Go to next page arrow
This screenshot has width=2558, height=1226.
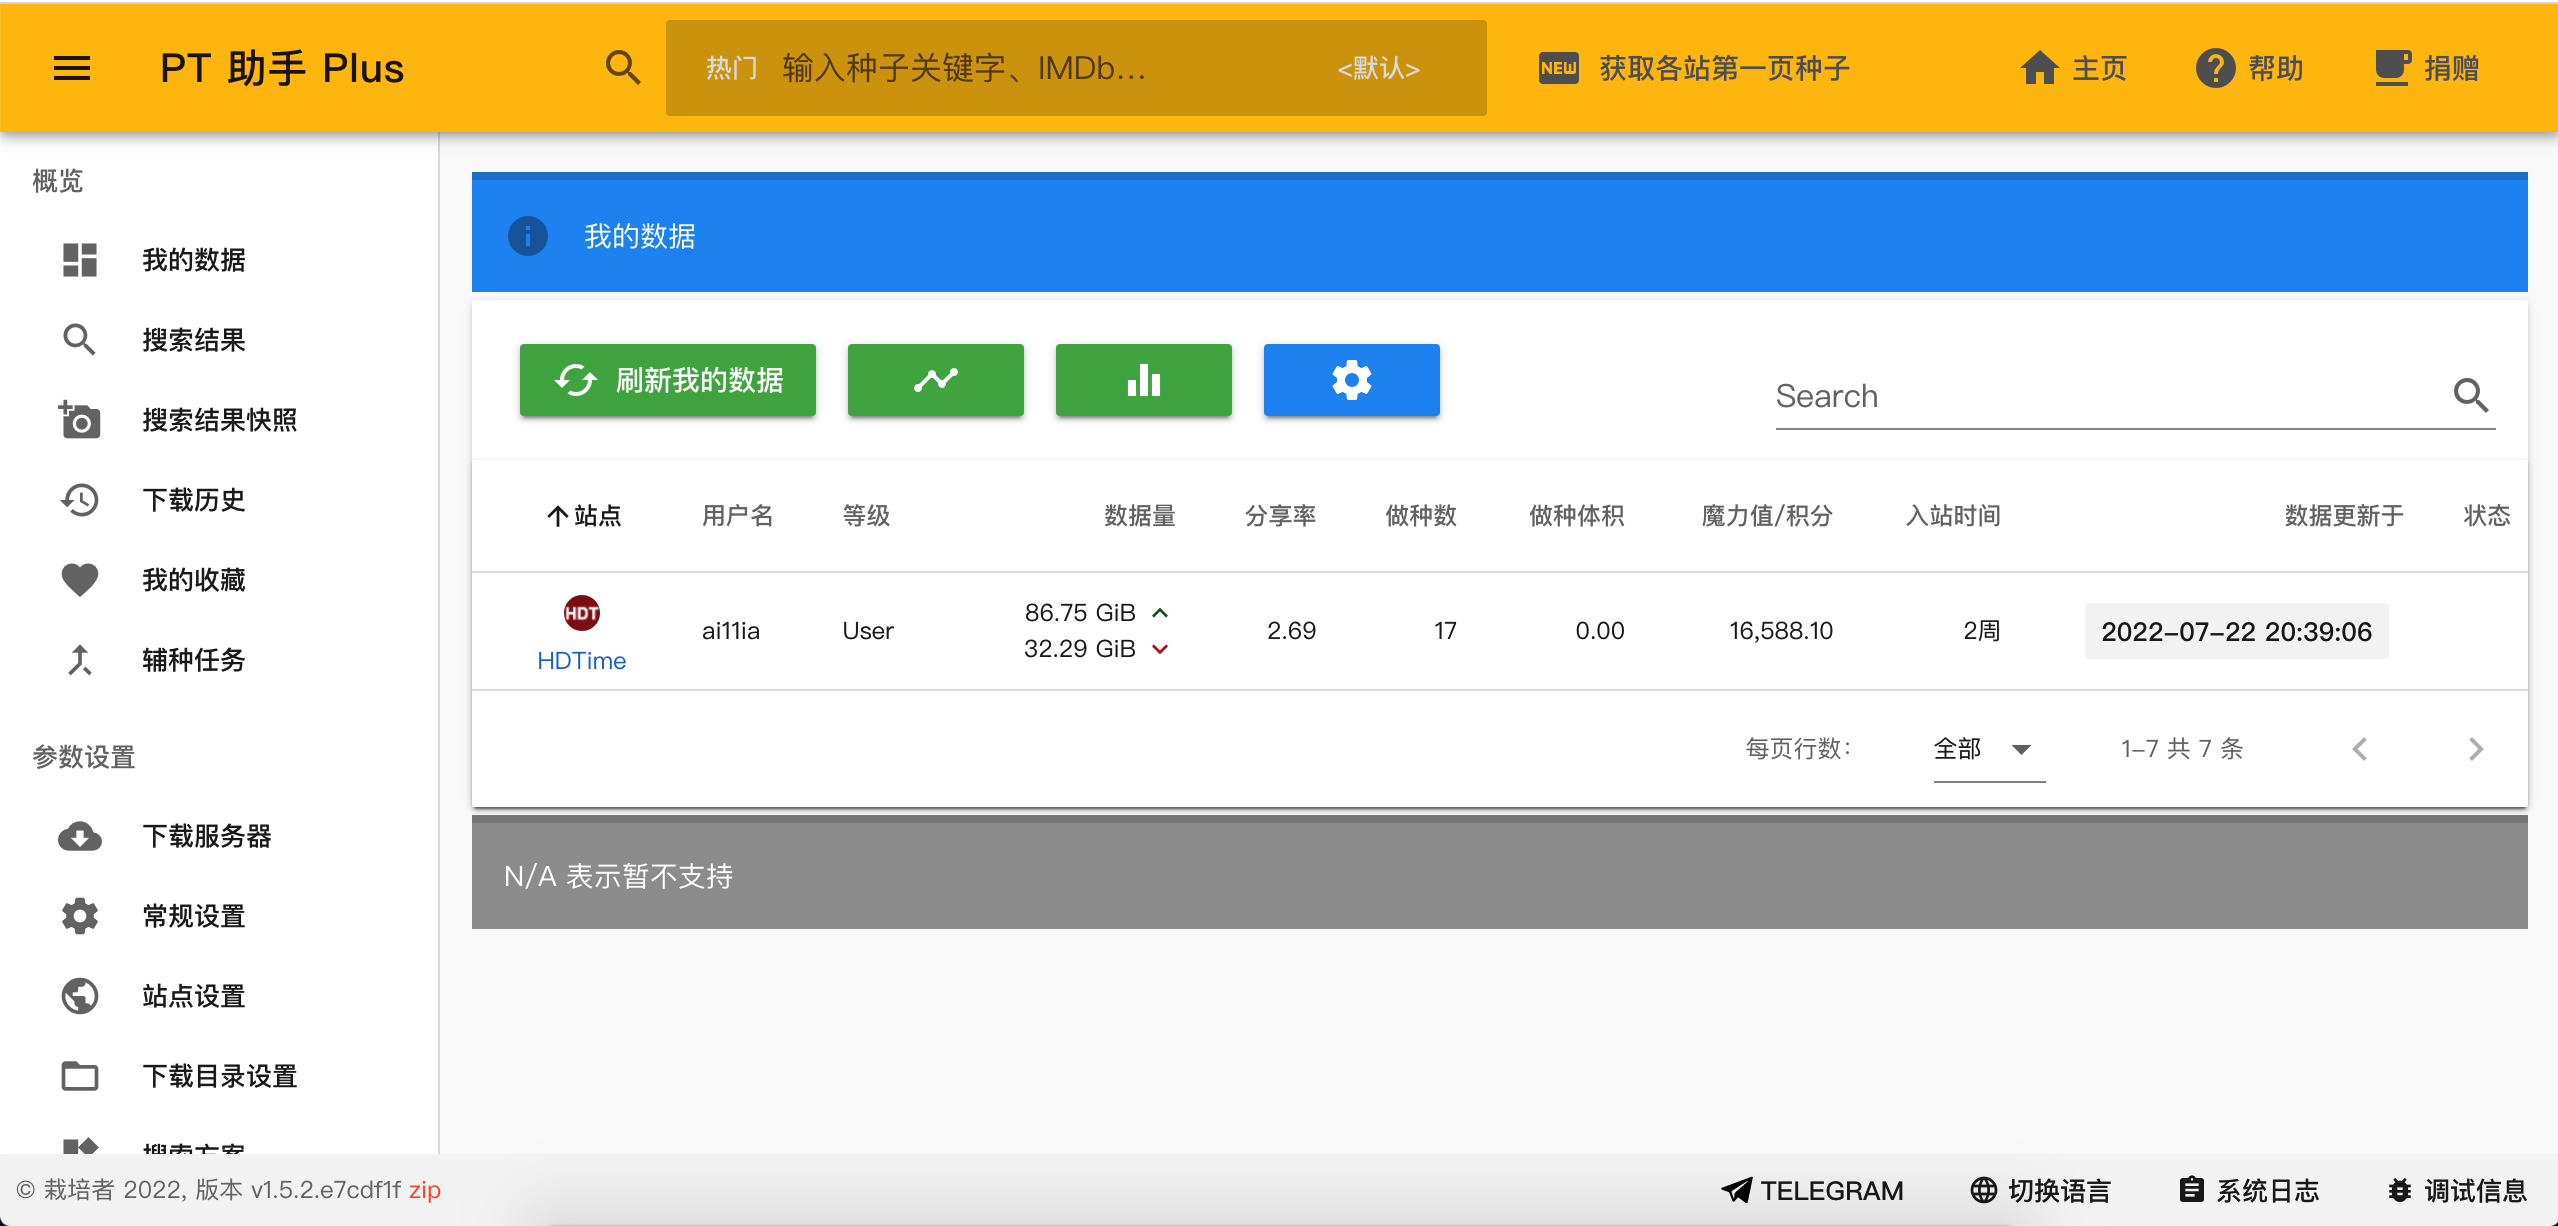tap(2476, 749)
